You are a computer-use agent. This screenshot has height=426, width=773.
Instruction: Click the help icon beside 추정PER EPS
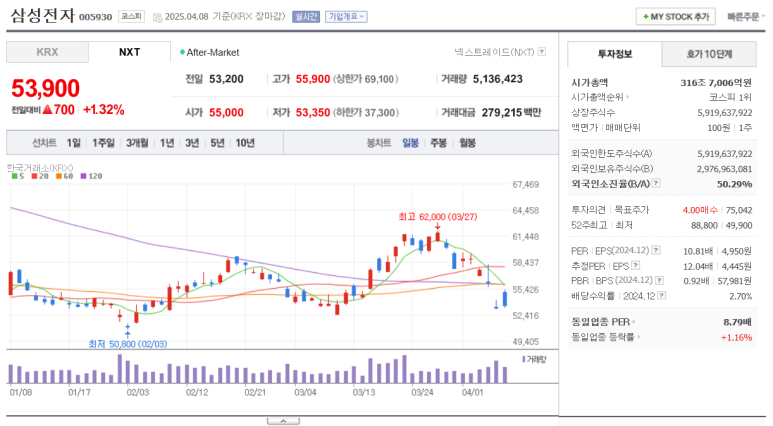(x=635, y=265)
